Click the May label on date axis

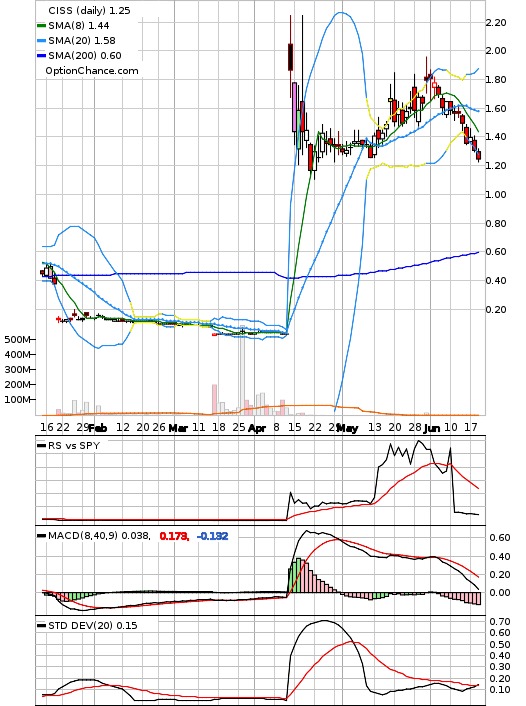coord(347,428)
